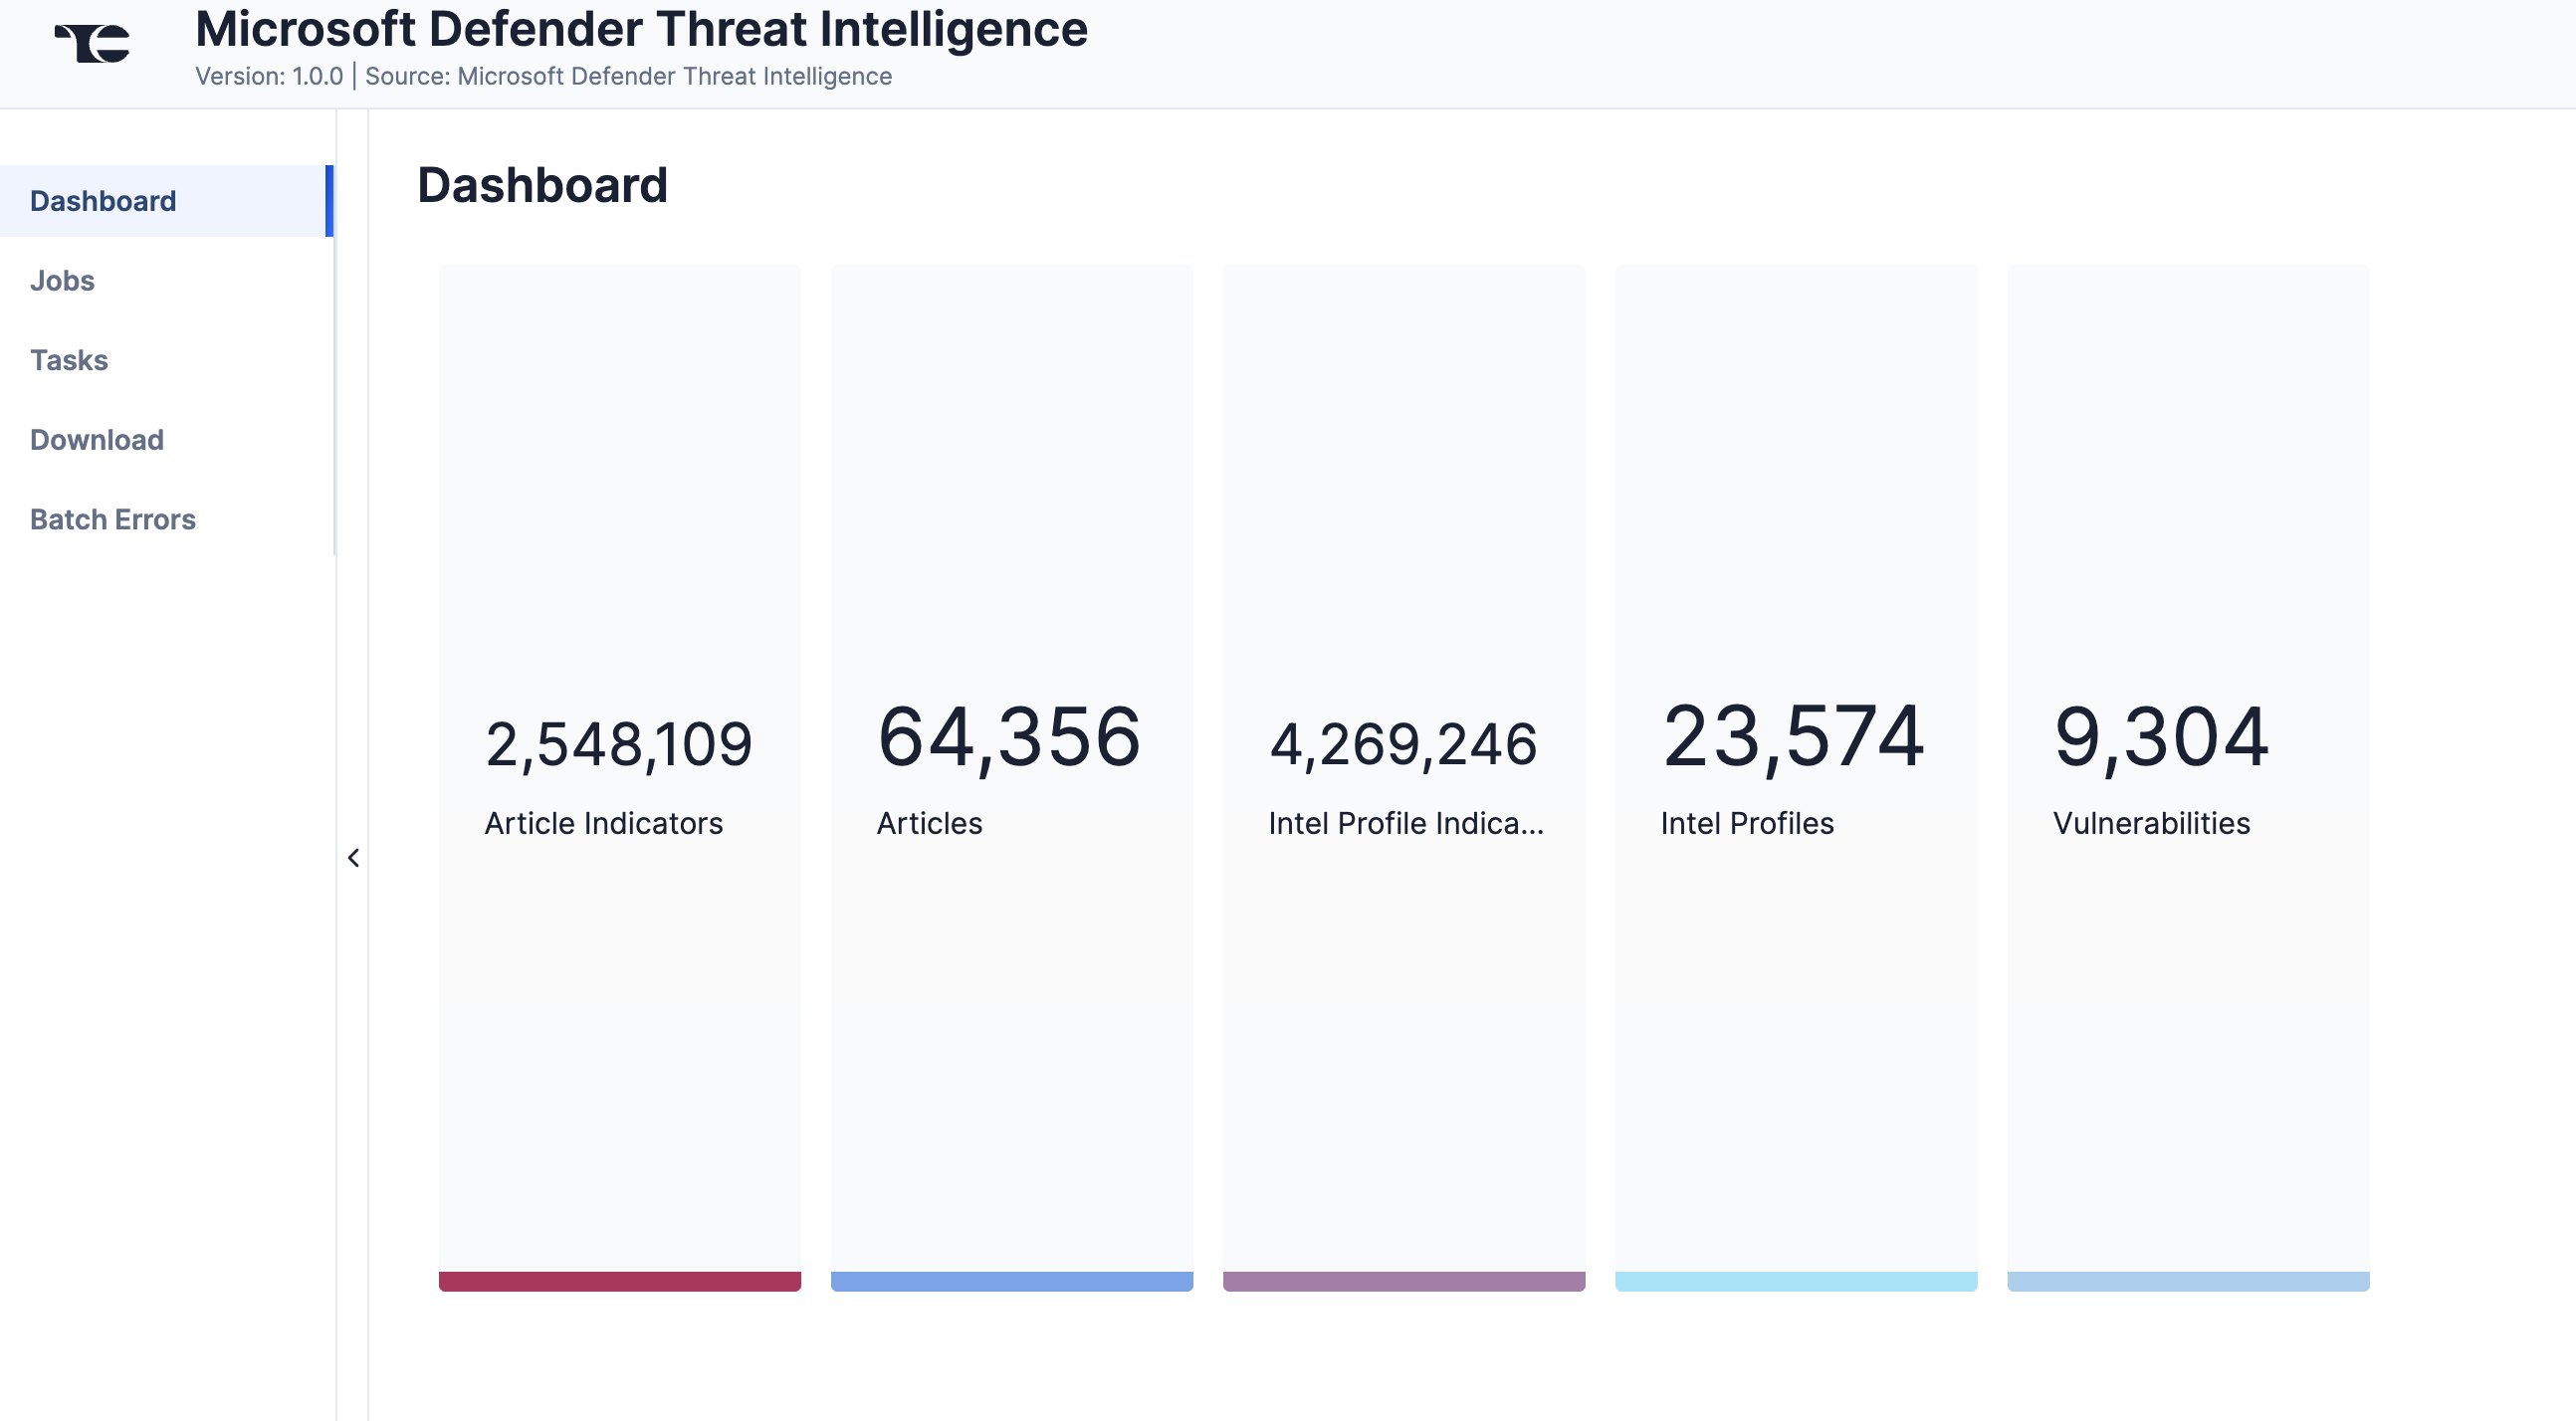Select the Dashboard sidebar item
This screenshot has height=1421, width=2576.
[102, 200]
